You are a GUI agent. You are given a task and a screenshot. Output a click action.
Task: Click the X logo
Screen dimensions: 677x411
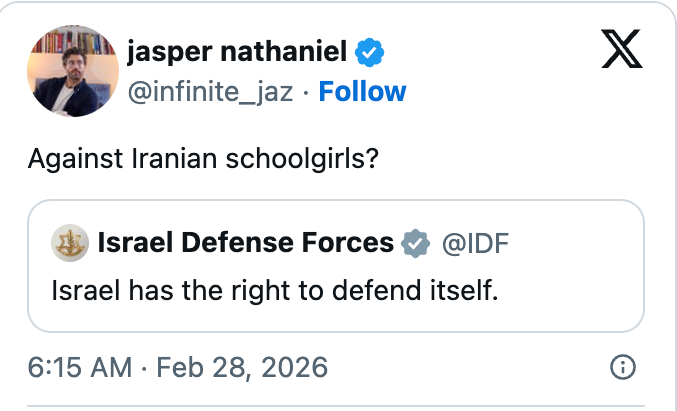pyautogui.click(x=622, y=48)
